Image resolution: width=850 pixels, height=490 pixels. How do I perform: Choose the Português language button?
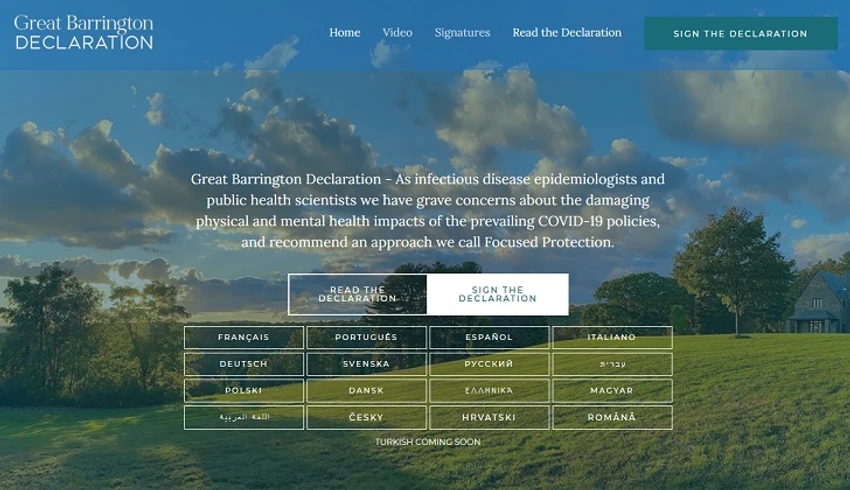(366, 337)
